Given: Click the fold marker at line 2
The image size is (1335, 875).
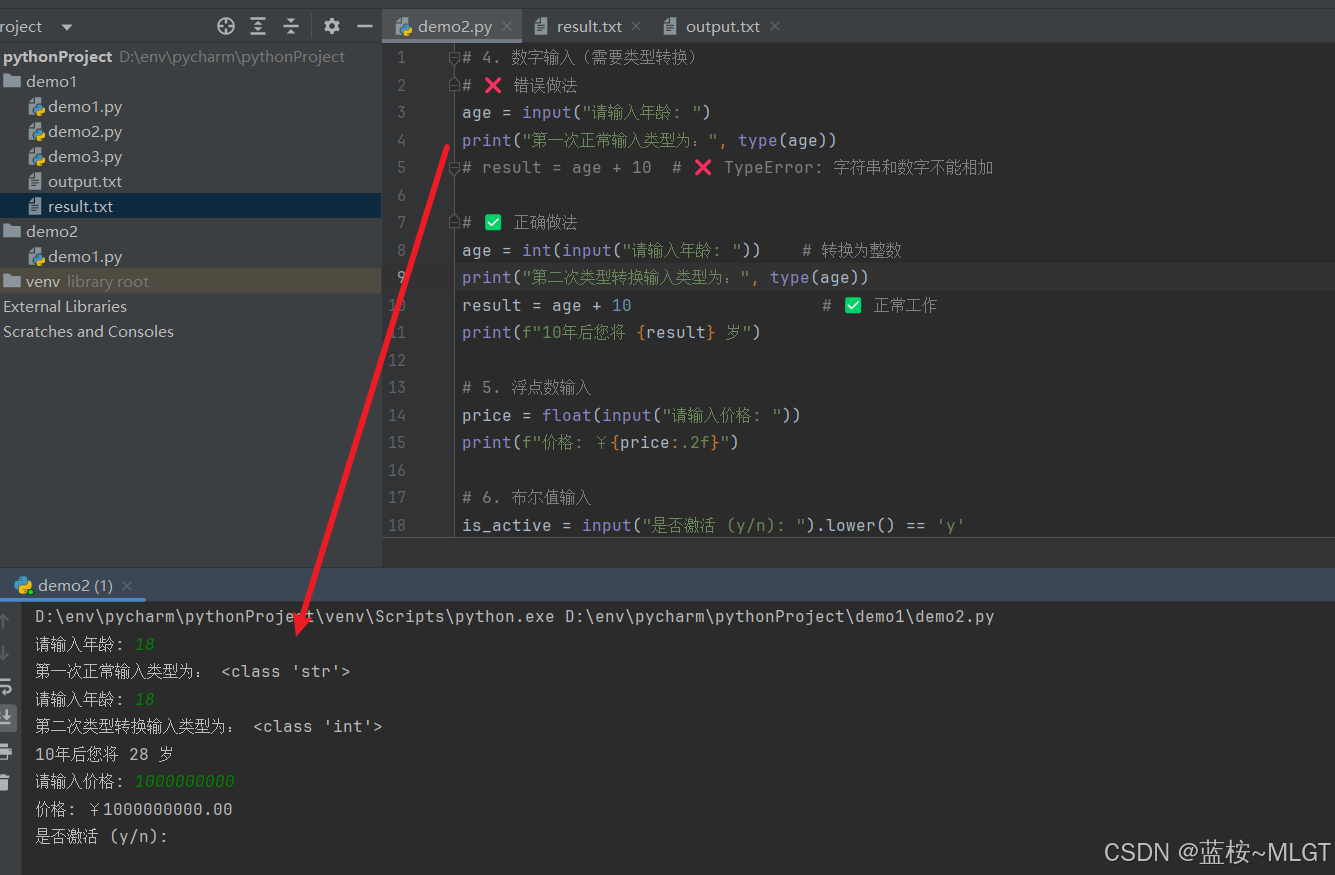Looking at the screenshot, I should (454, 85).
